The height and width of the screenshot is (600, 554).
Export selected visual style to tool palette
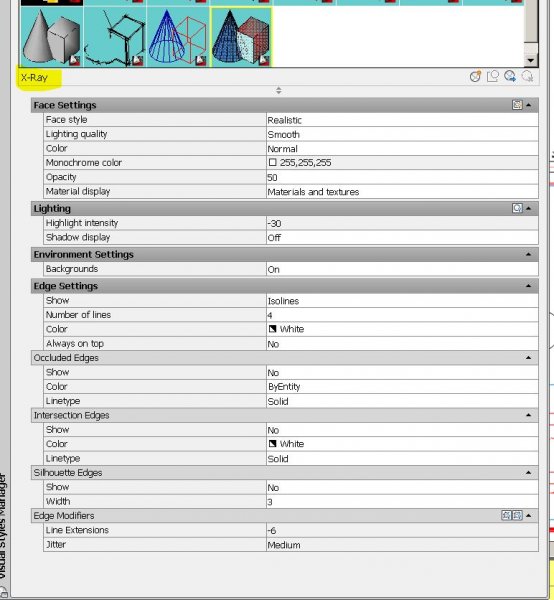click(x=510, y=77)
